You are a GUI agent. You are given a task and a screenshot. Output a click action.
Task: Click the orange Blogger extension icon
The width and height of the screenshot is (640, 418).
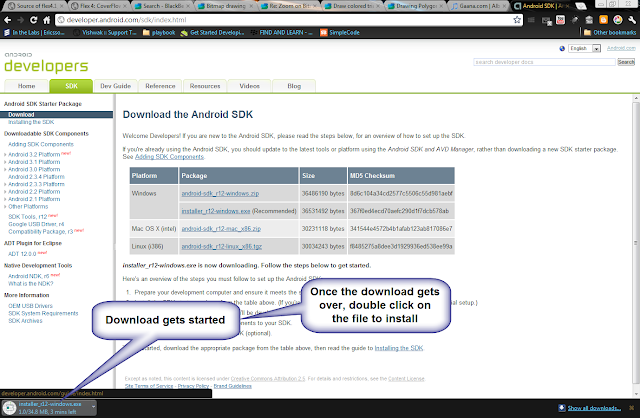point(603,20)
